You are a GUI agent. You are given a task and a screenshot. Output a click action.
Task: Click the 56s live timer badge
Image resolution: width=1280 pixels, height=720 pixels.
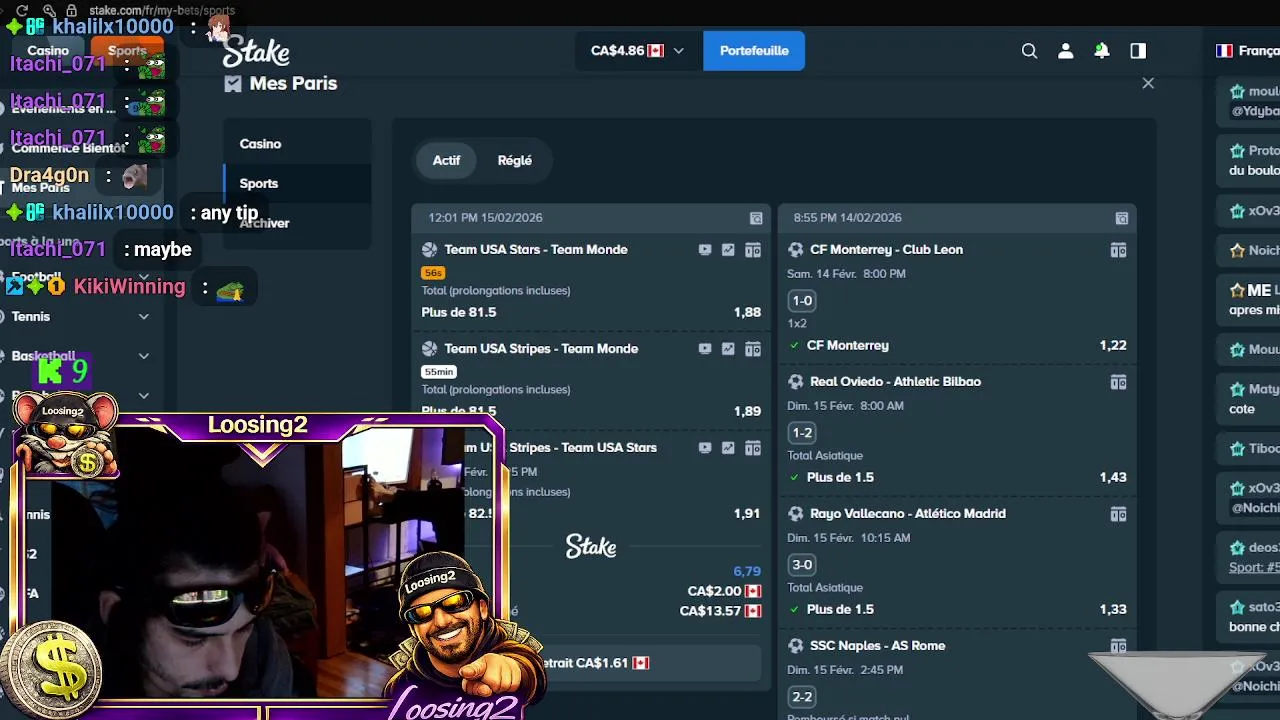click(x=433, y=273)
